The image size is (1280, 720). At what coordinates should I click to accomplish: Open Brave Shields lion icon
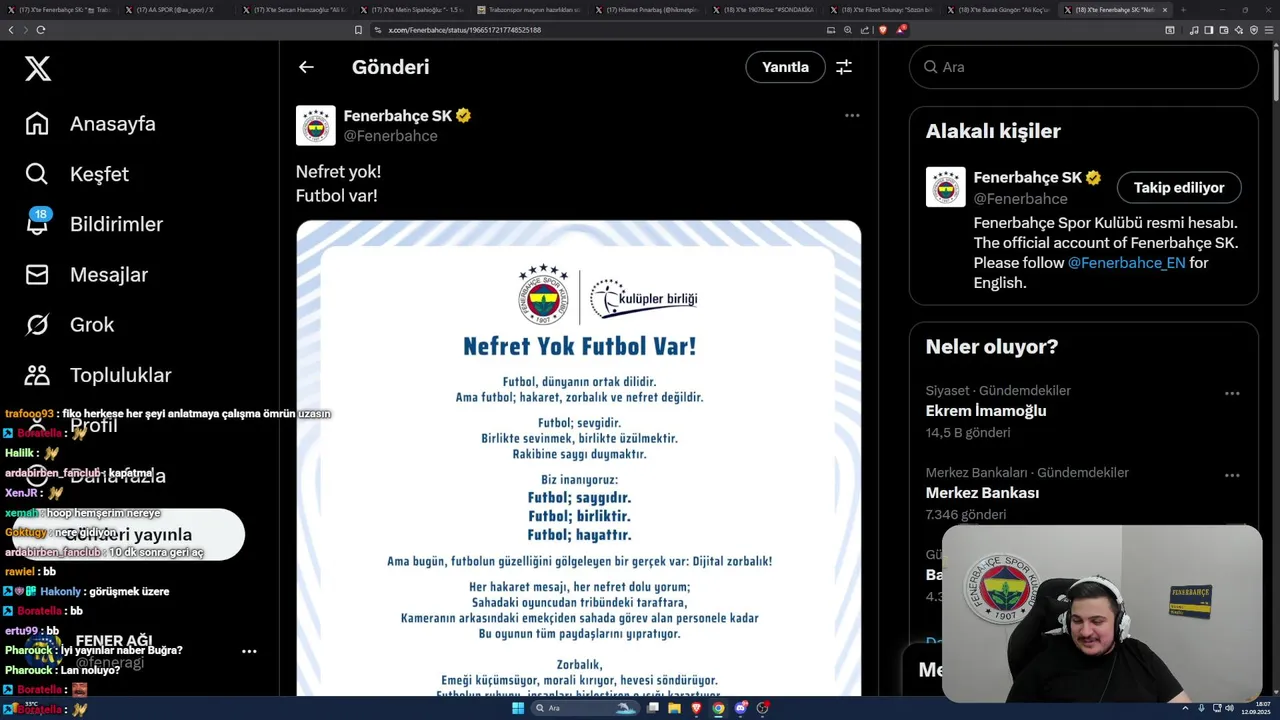pyautogui.click(x=882, y=30)
